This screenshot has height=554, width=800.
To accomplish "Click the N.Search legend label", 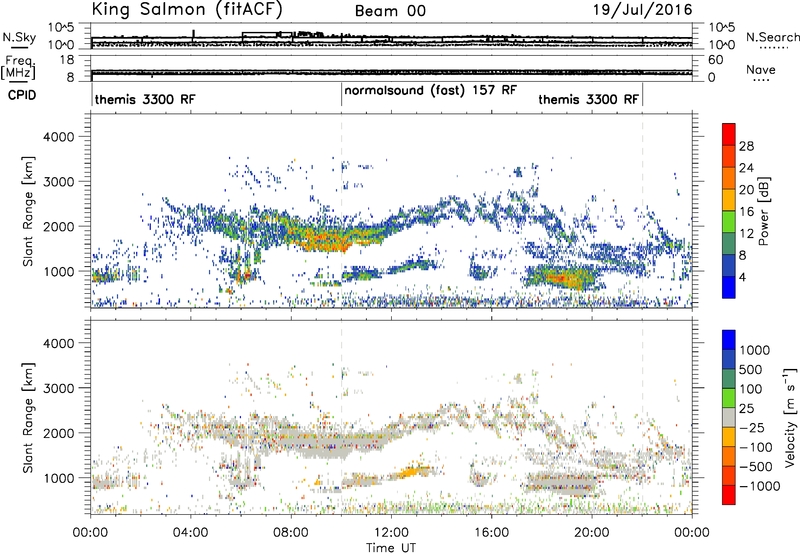I will coord(772,37).
